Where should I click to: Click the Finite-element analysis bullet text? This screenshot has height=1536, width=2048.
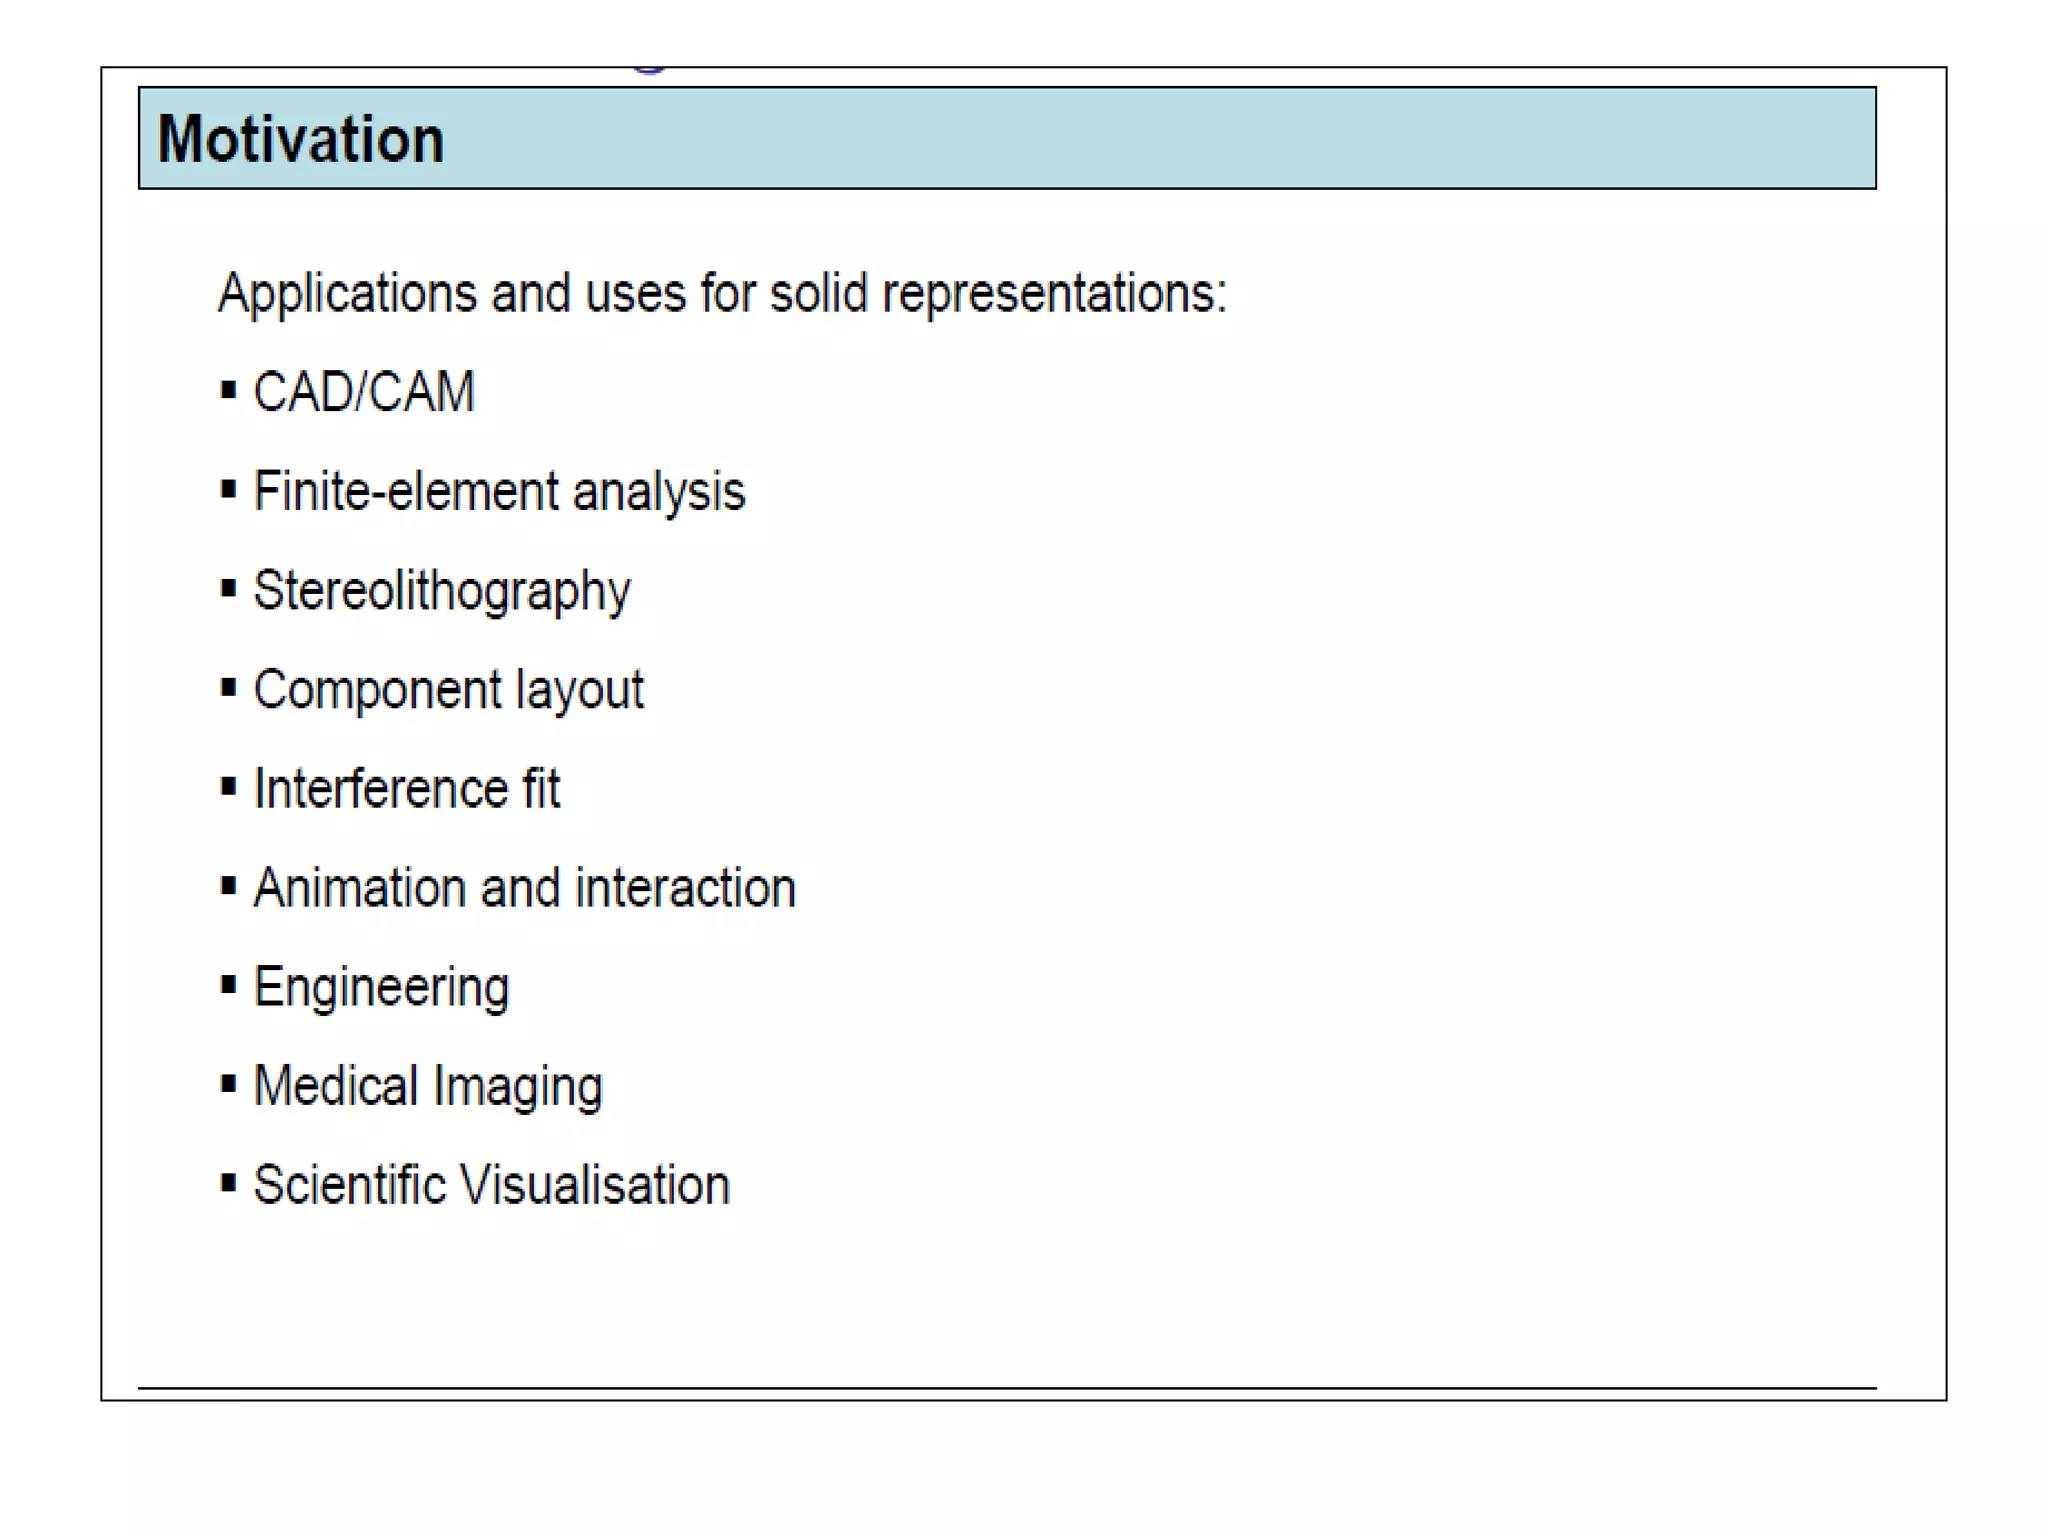click(499, 492)
